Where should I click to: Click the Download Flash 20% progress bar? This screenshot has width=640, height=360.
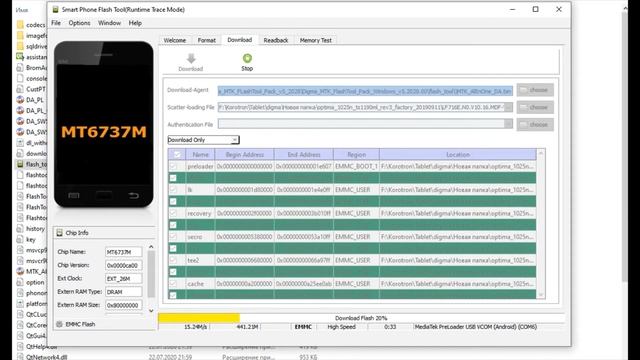coord(361,318)
